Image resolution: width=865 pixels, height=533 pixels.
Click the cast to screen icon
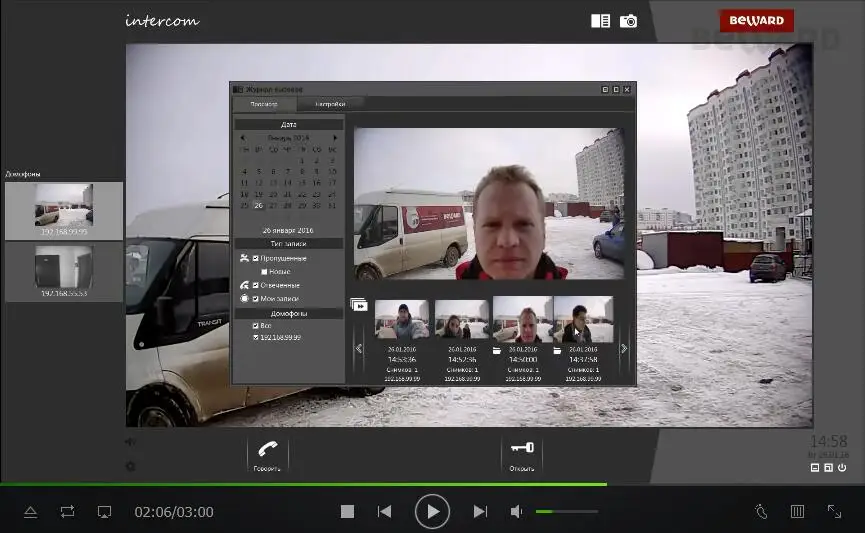[x=104, y=512]
